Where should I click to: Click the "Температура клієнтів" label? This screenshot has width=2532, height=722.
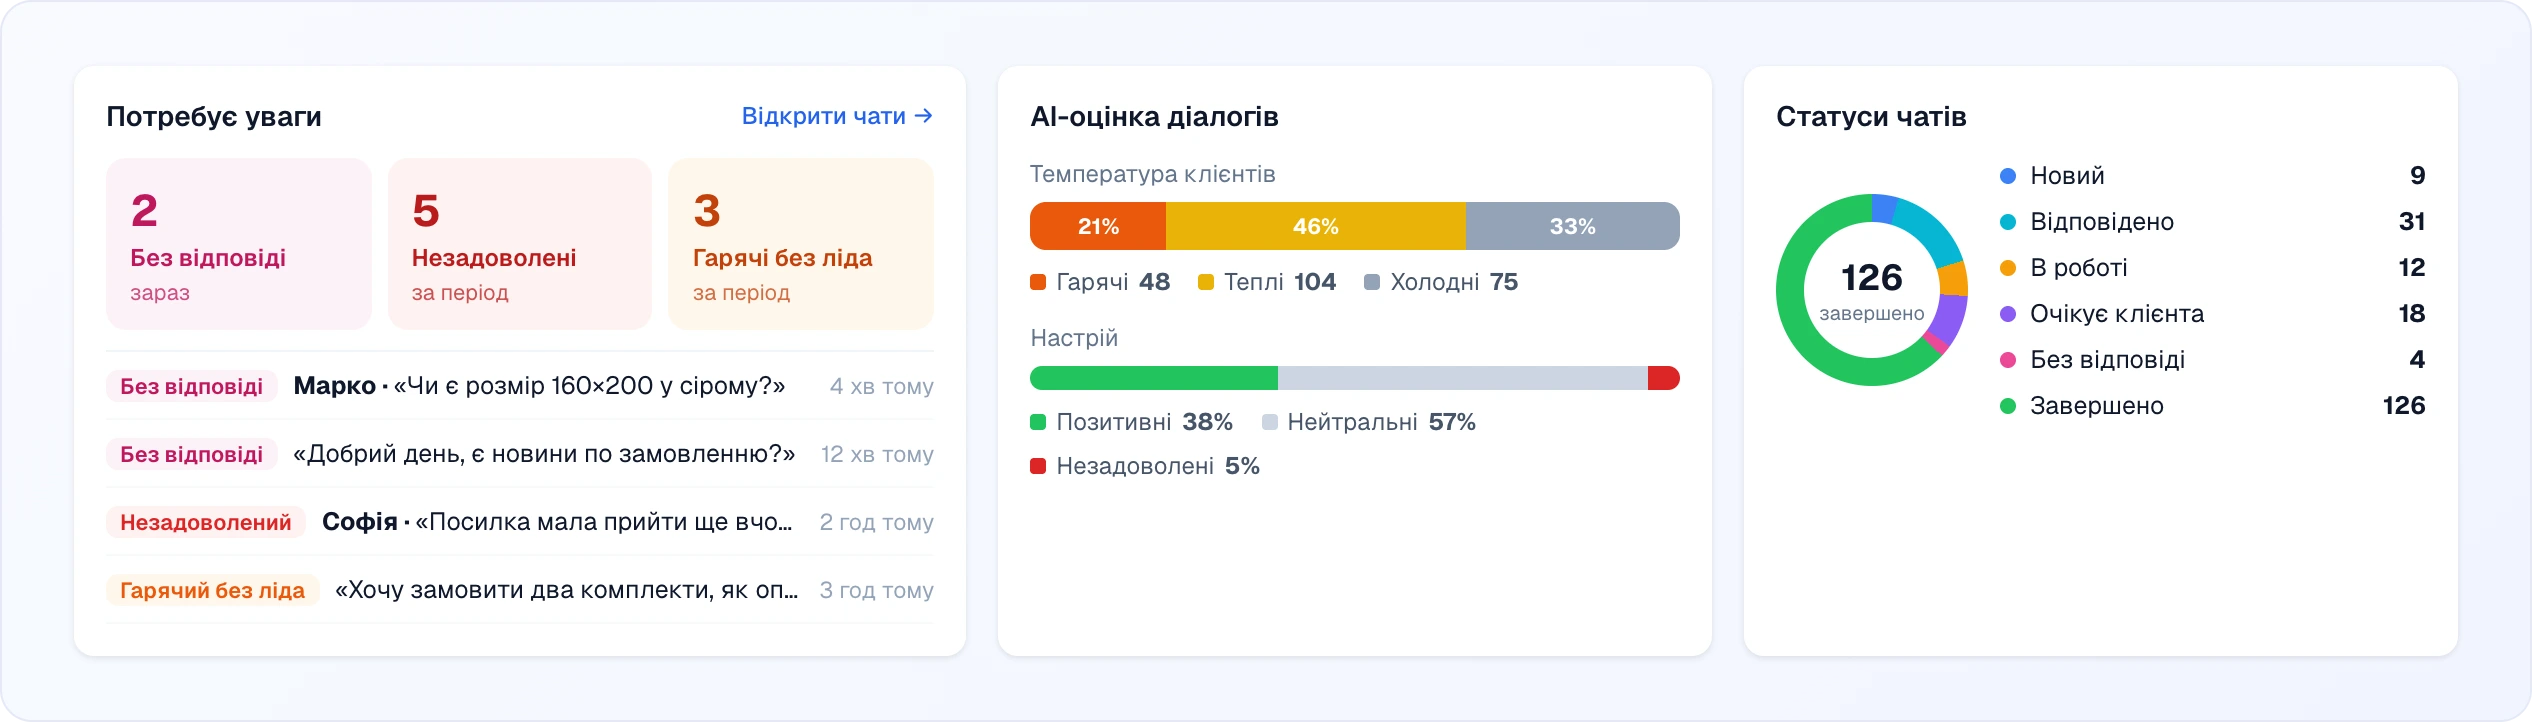point(1153,174)
